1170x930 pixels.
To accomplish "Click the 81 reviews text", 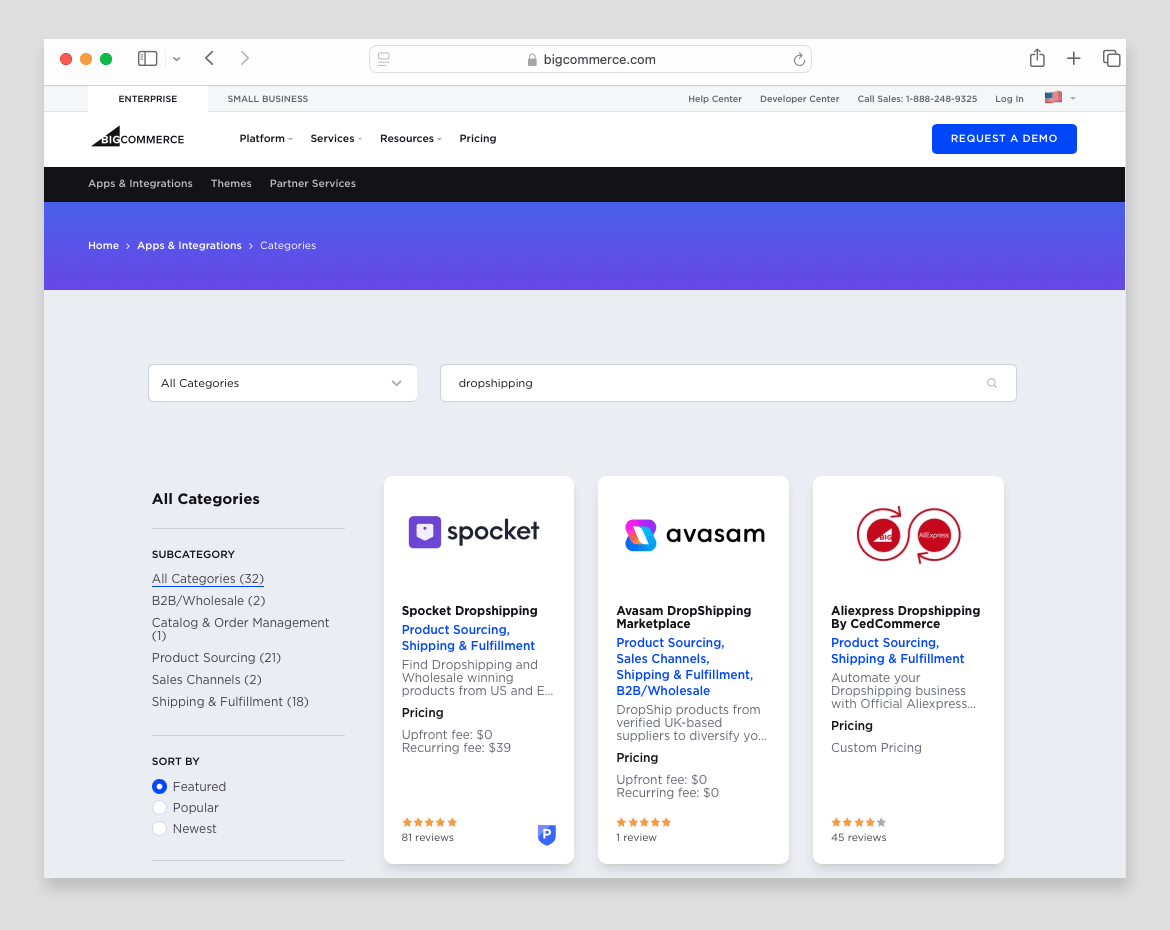I will (428, 837).
